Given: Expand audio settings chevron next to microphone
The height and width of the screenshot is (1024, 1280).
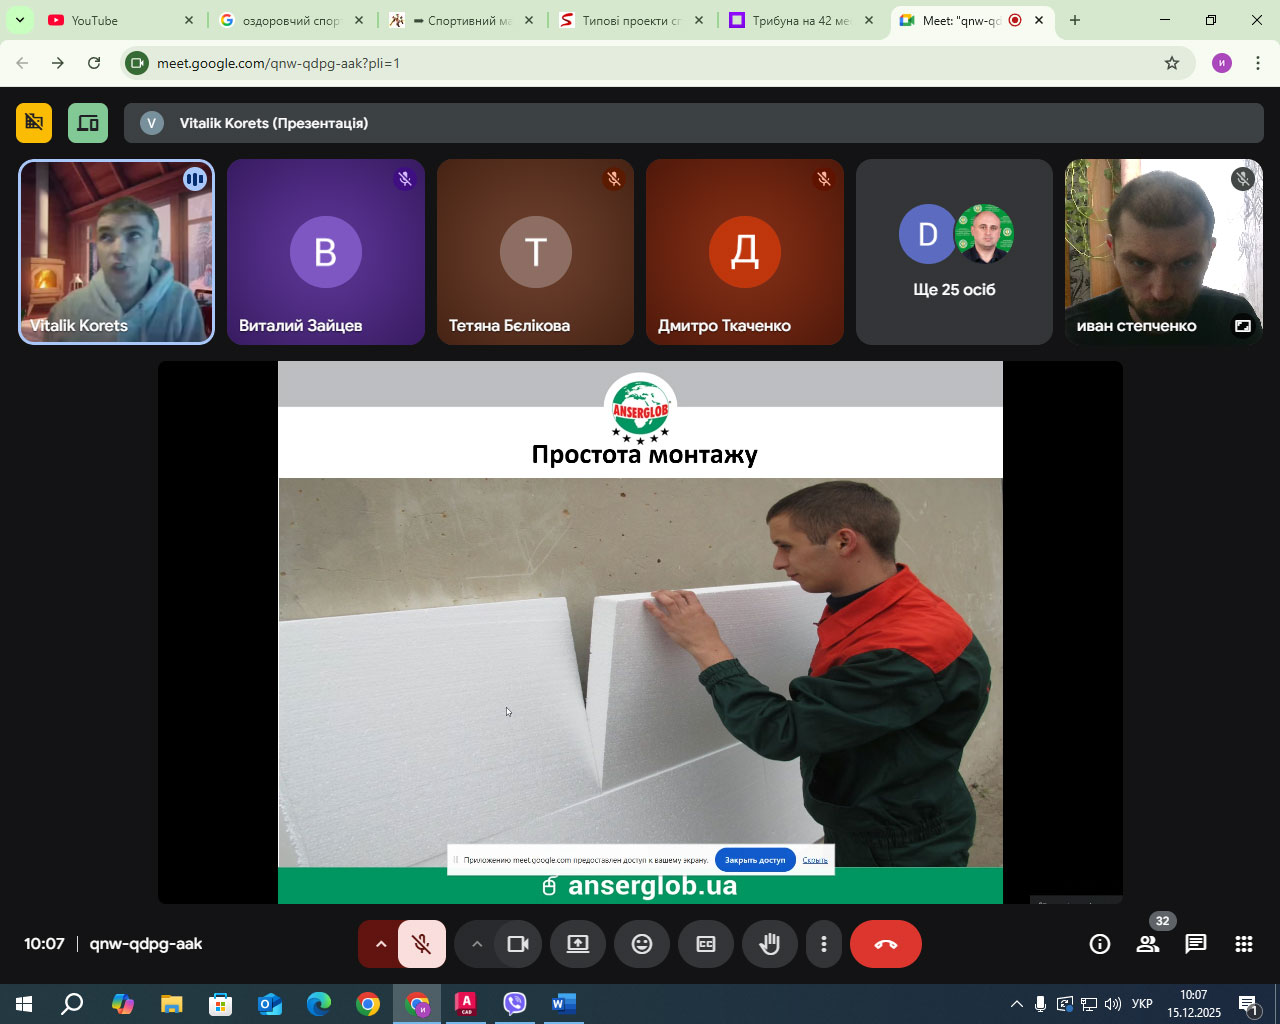Looking at the screenshot, I should pos(380,944).
